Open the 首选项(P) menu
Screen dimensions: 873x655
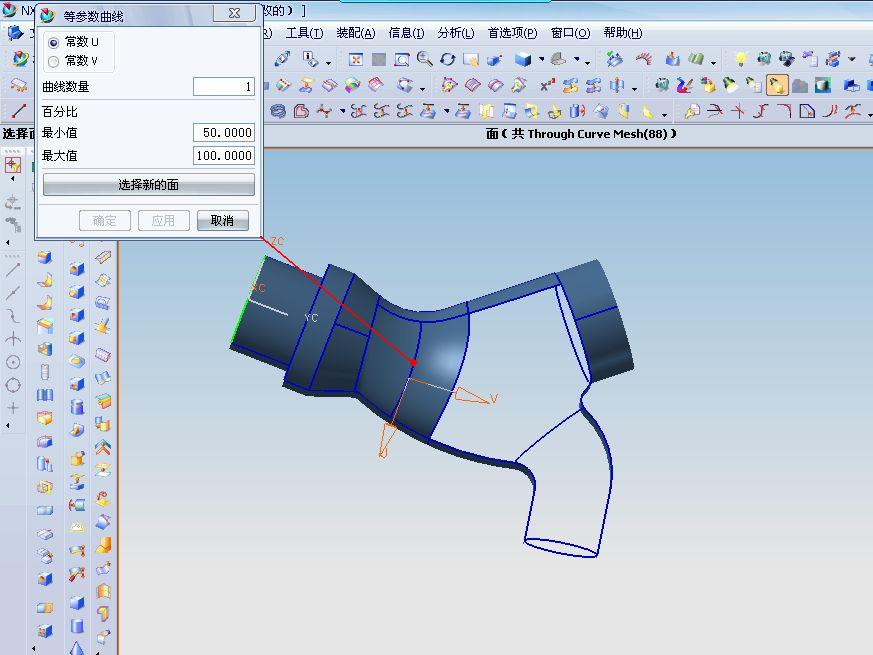[x=512, y=33]
